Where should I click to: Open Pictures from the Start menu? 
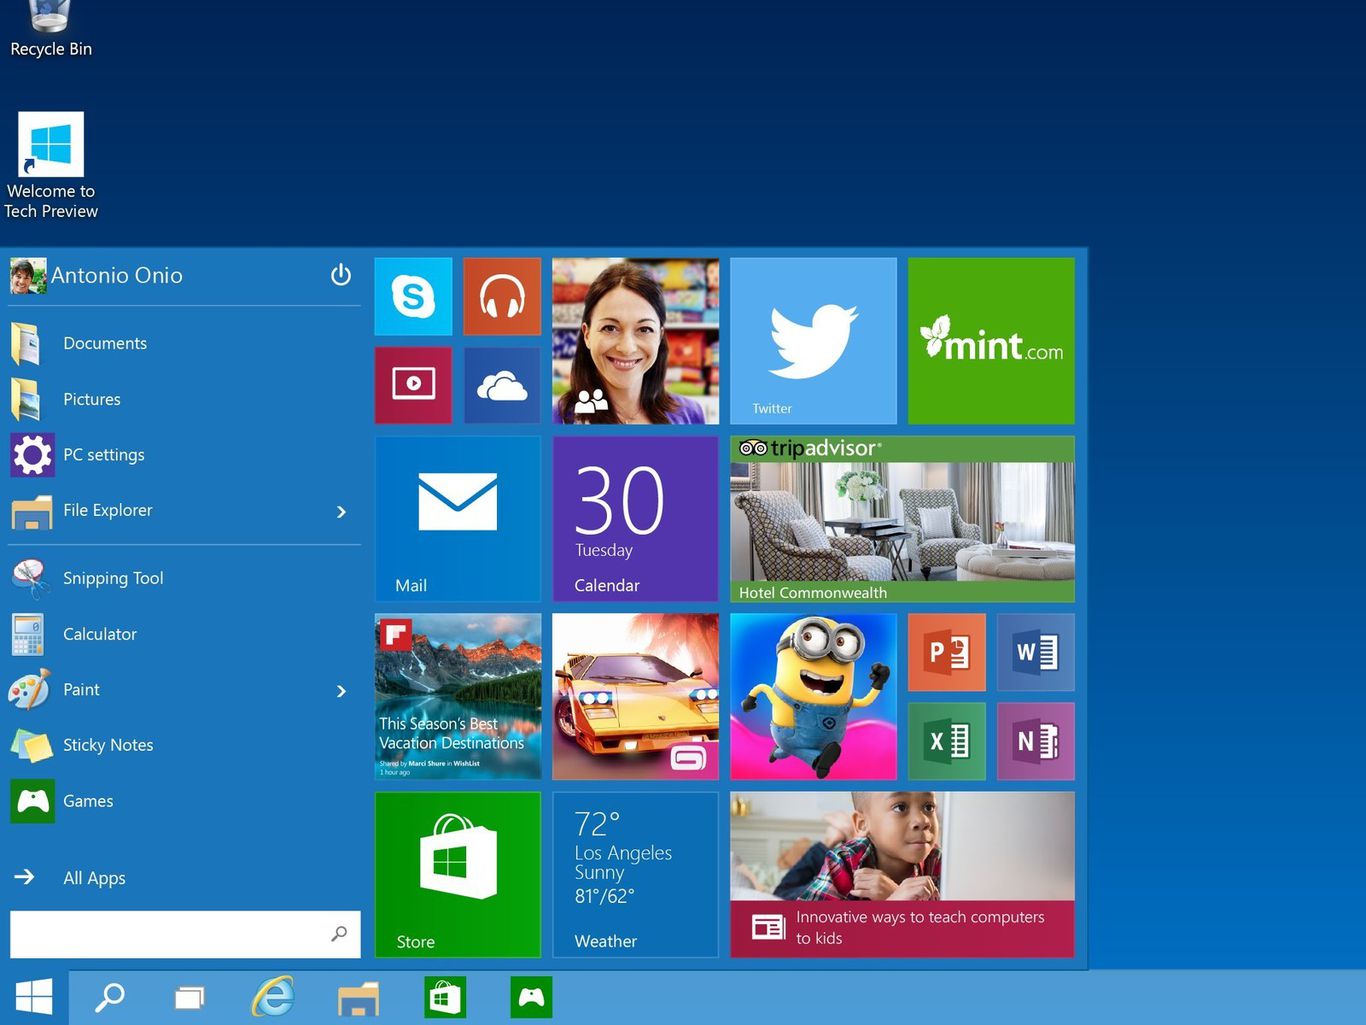click(185, 399)
